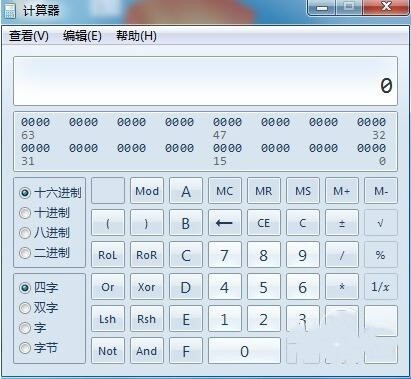The image size is (411, 379).
Task: Minimize the calculator window
Action: tap(322, 7)
